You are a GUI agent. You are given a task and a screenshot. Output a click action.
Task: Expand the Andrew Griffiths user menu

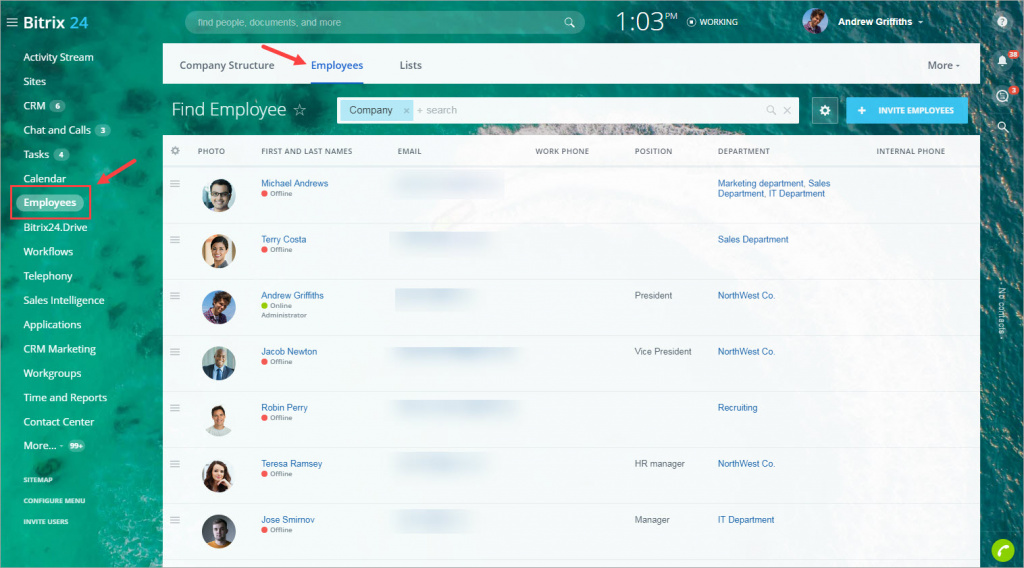click(880, 22)
